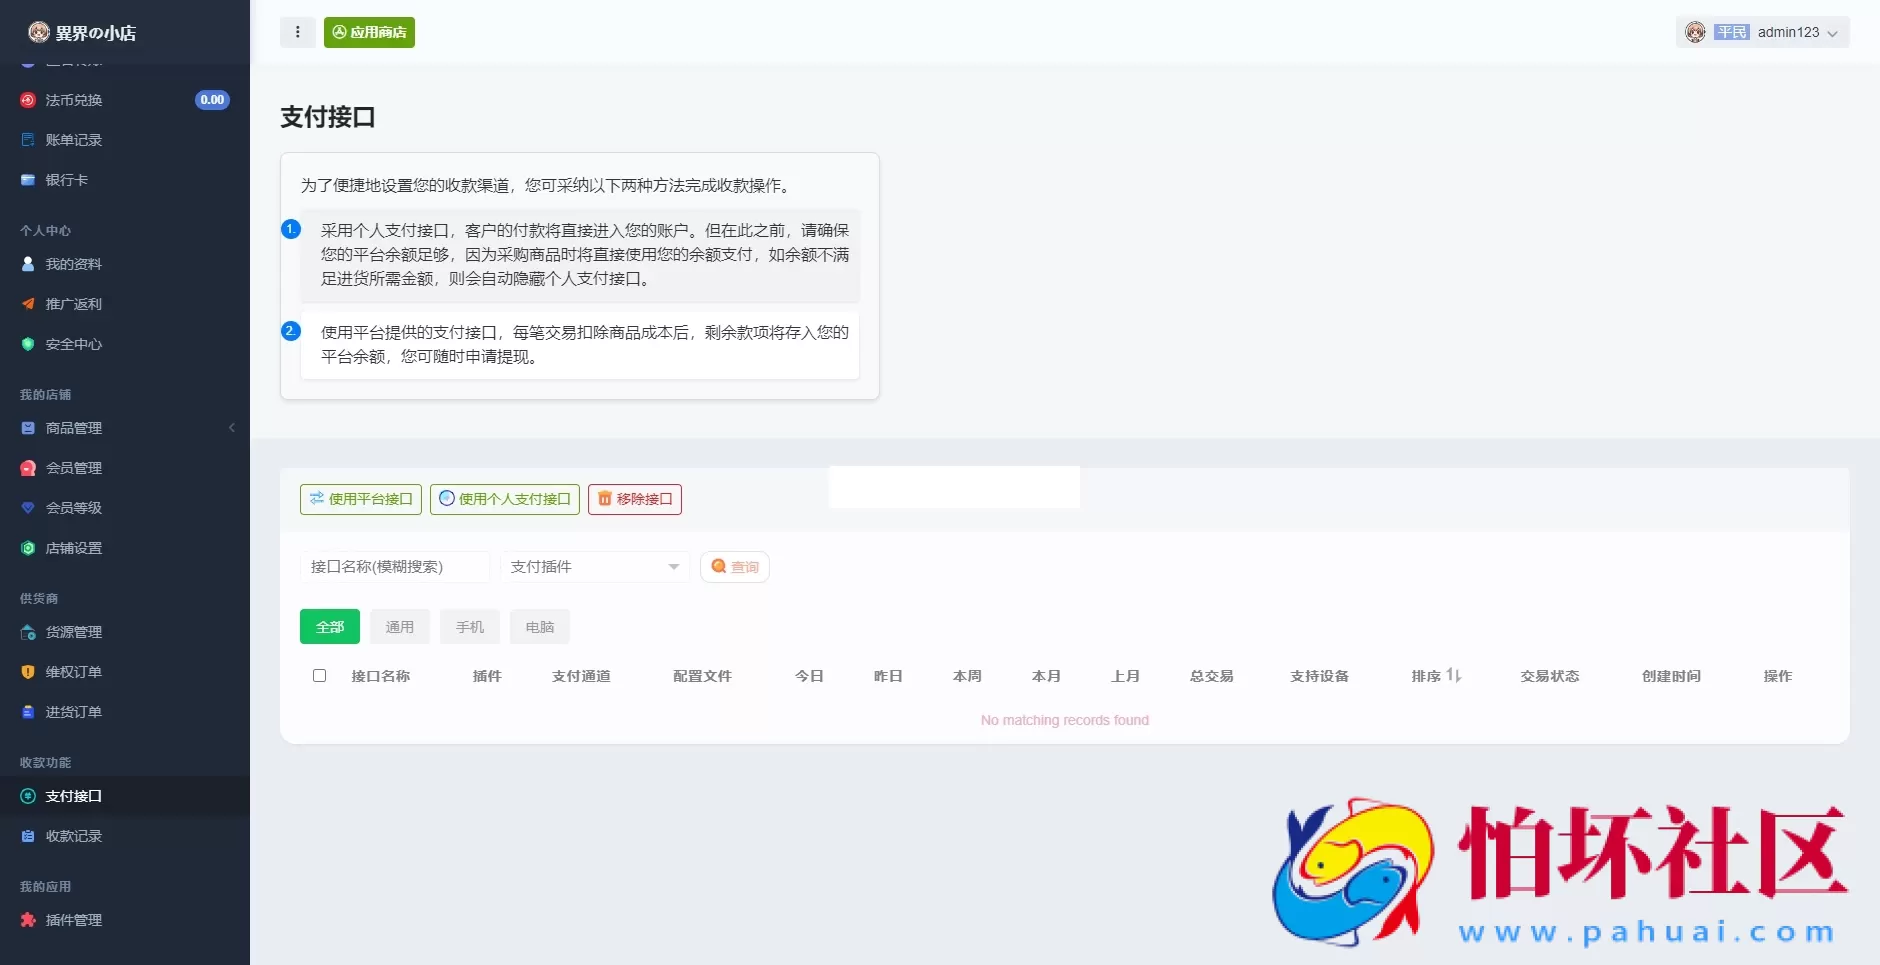The height and width of the screenshot is (965, 1880).
Task: Open 维权订单 dispute orders in sidebar
Action: coord(27,672)
